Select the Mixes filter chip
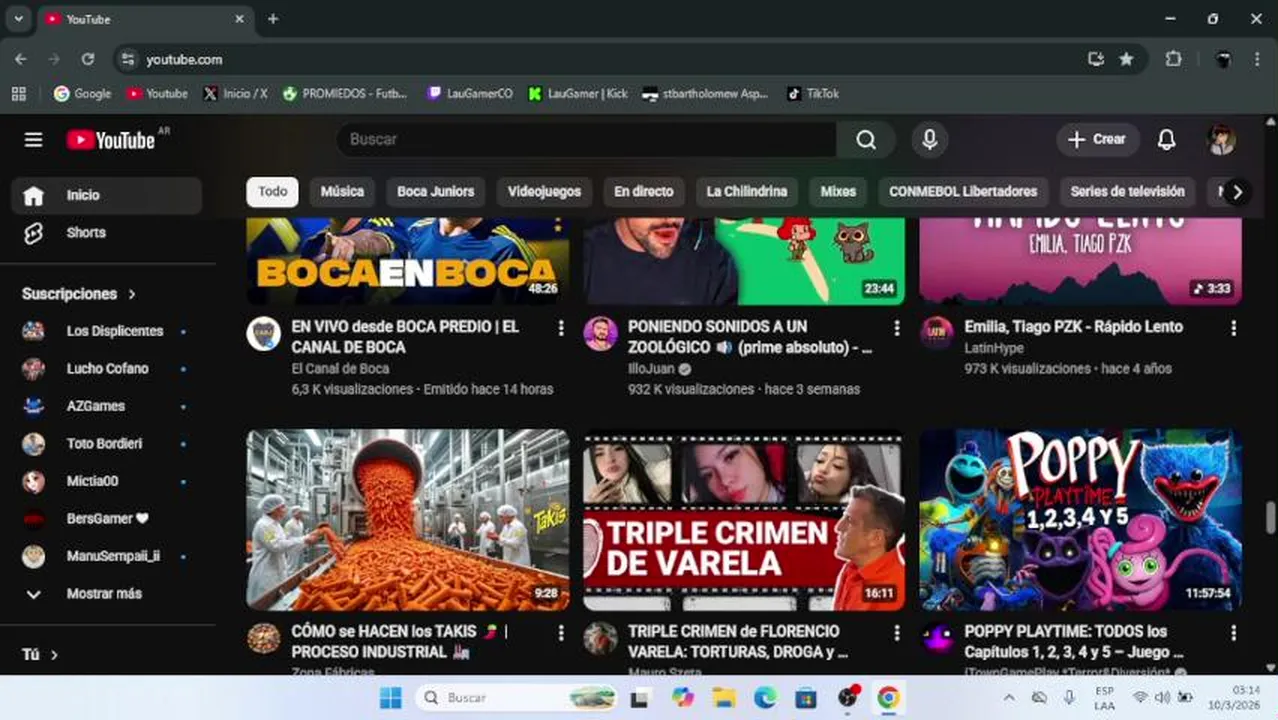1278x720 pixels. pyautogui.click(x=838, y=192)
